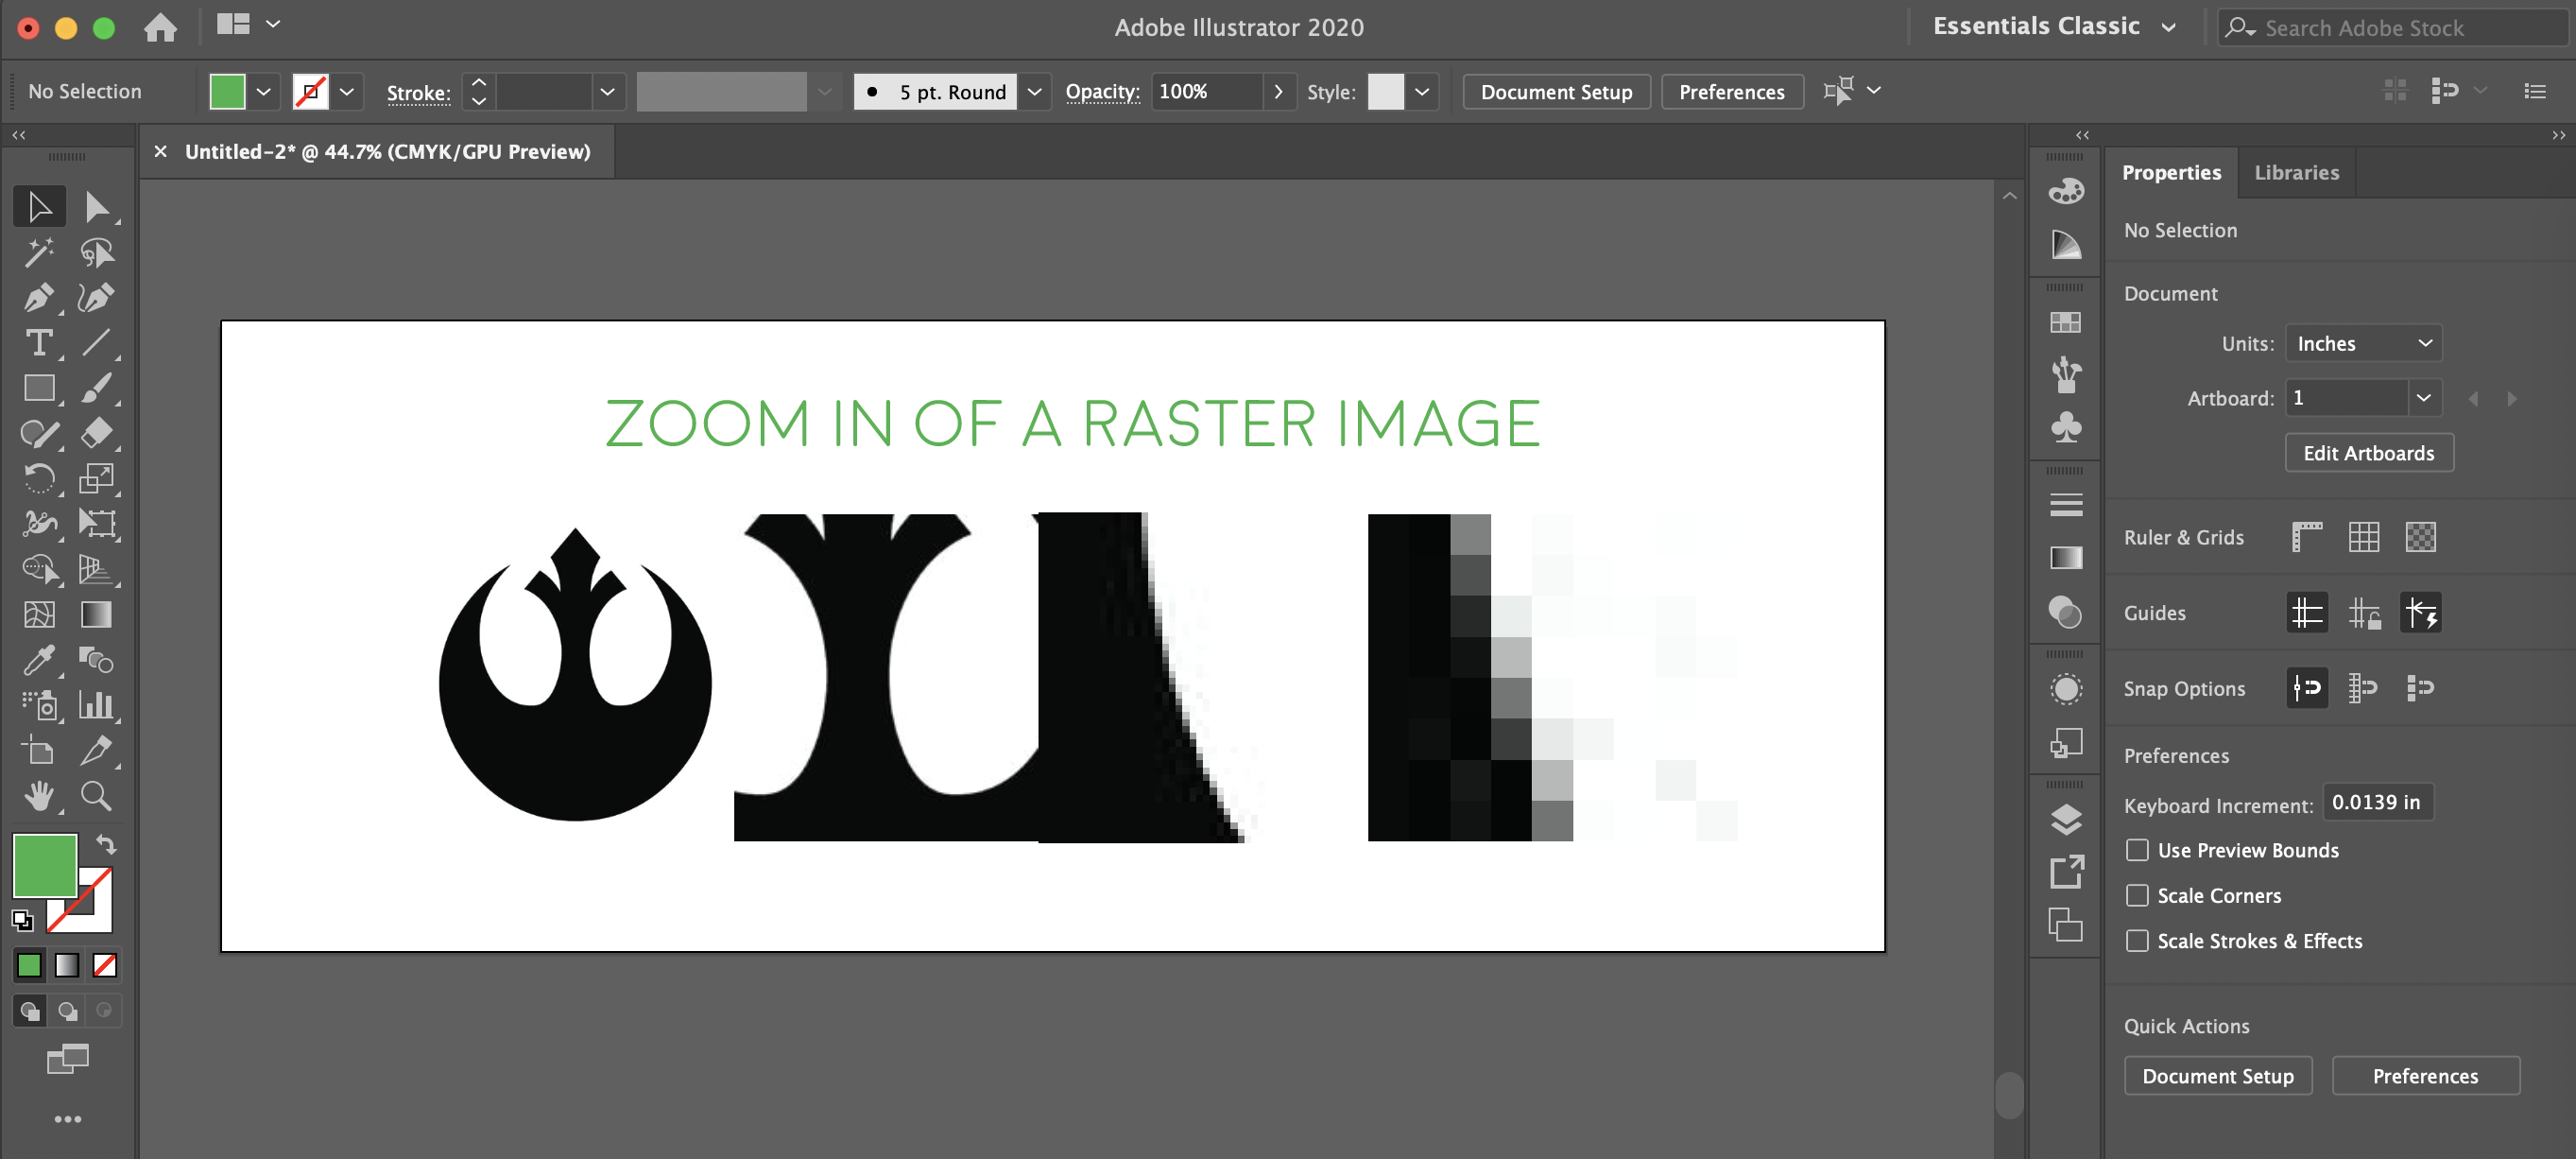Select the Pen tool
The width and height of the screenshot is (2576, 1159).
(38, 298)
